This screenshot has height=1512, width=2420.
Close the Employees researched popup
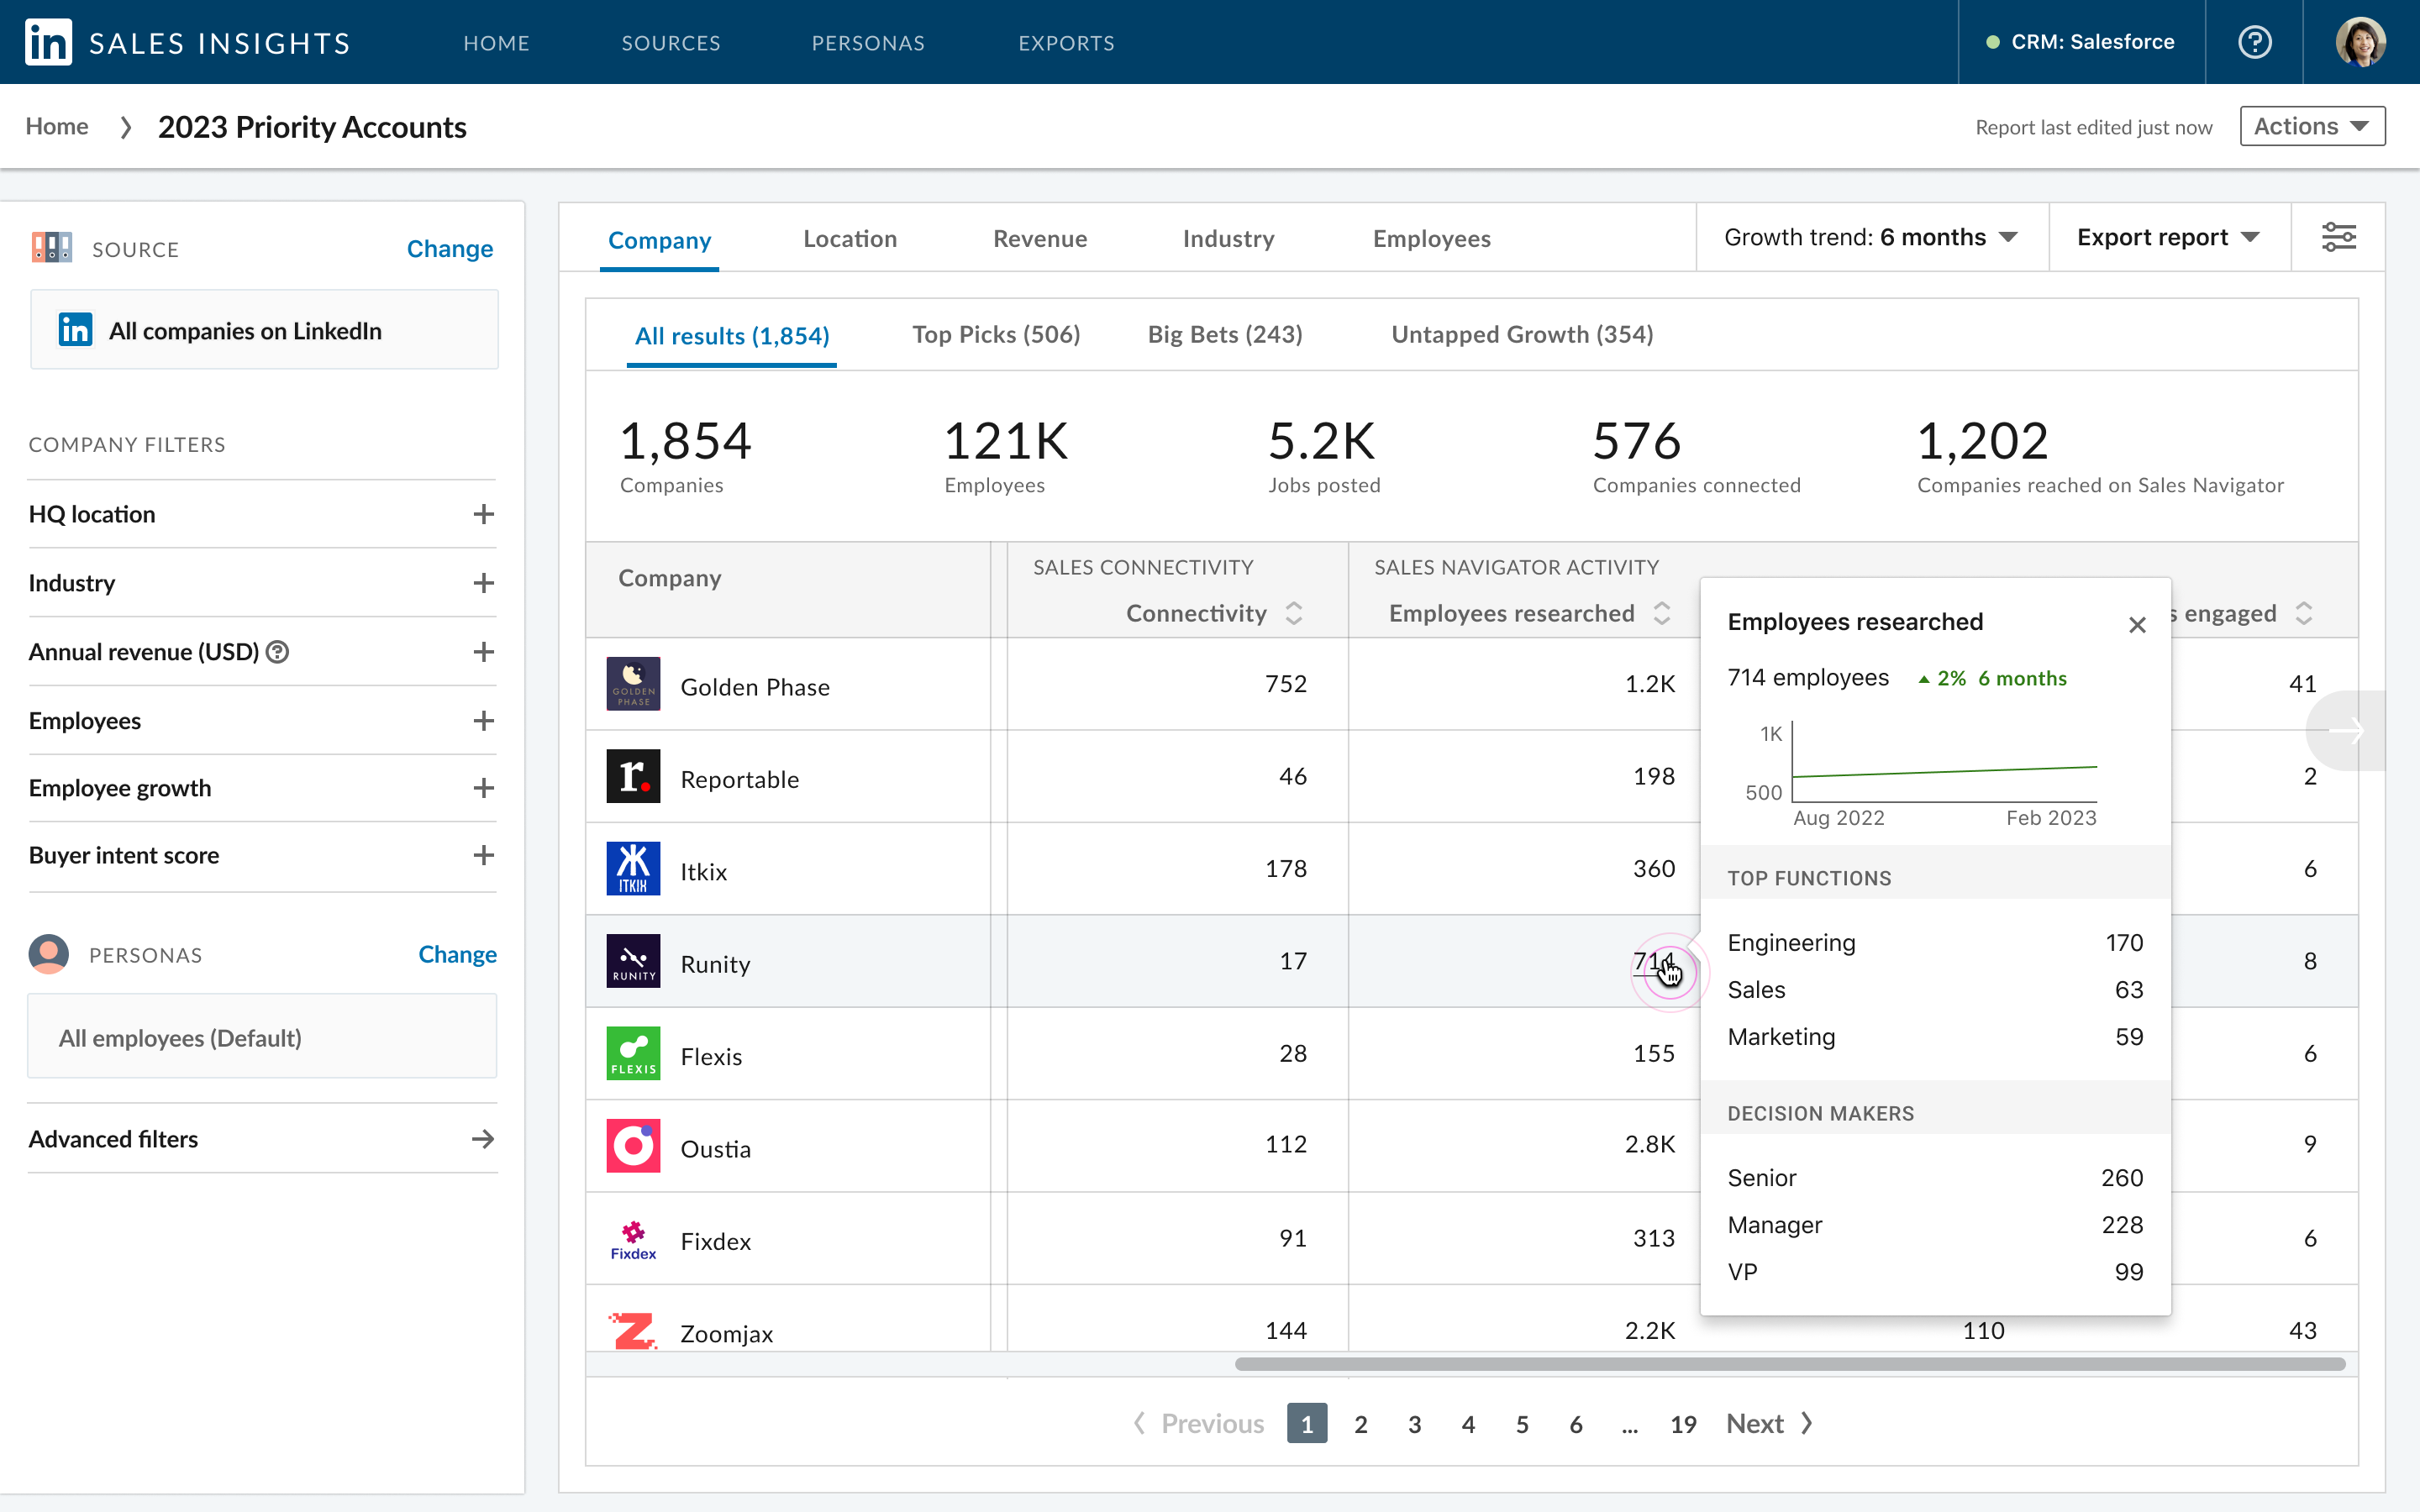tap(2137, 625)
